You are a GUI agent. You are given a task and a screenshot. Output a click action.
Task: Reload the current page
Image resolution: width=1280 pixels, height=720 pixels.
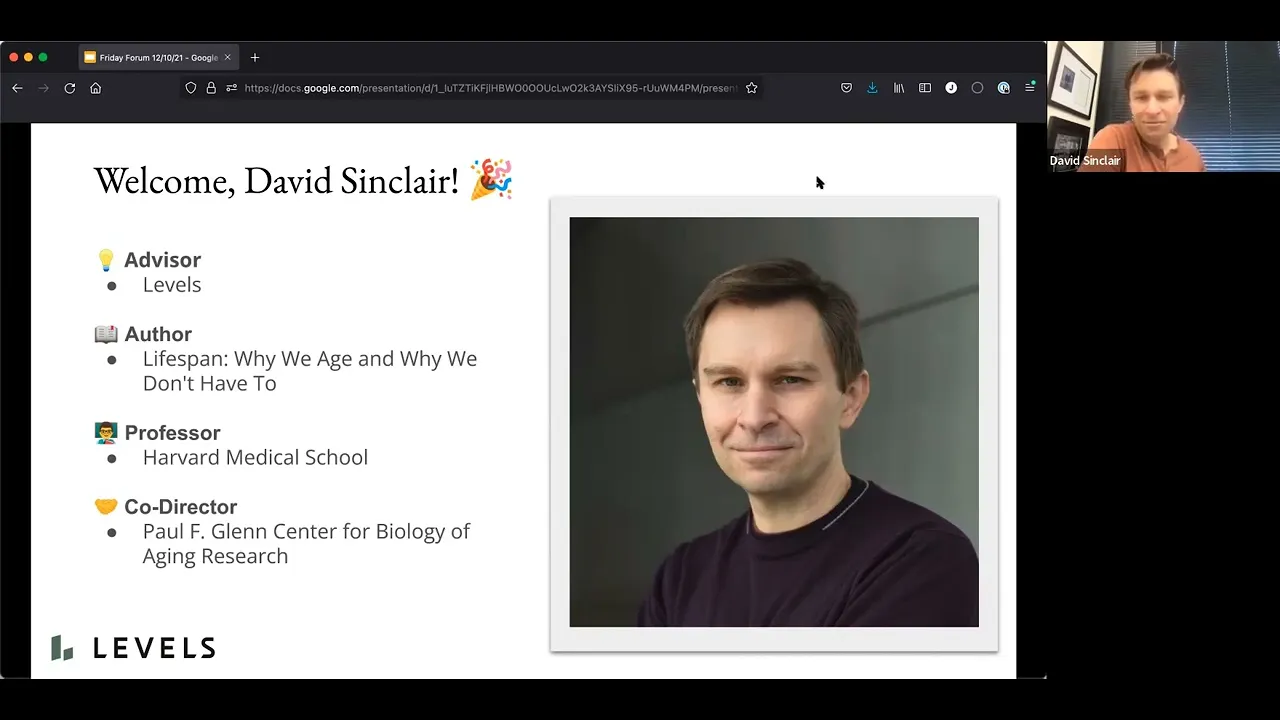pyautogui.click(x=70, y=88)
